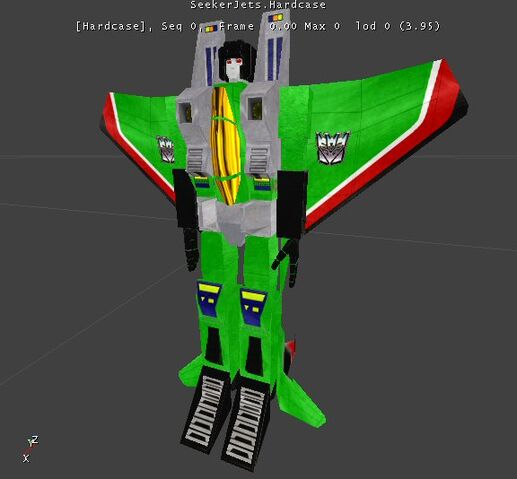
Task: Click the Decepticon emblem on the smaller wing
Action: click(x=166, y=149)
